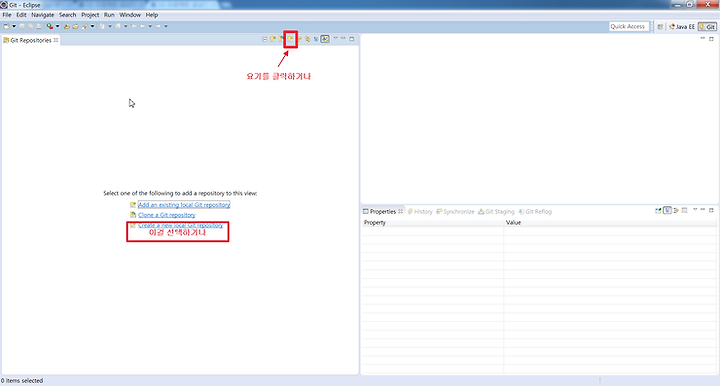This screenshot has height=386, width=720.
Task: Open the Search menu
Action: pos(68,15)
